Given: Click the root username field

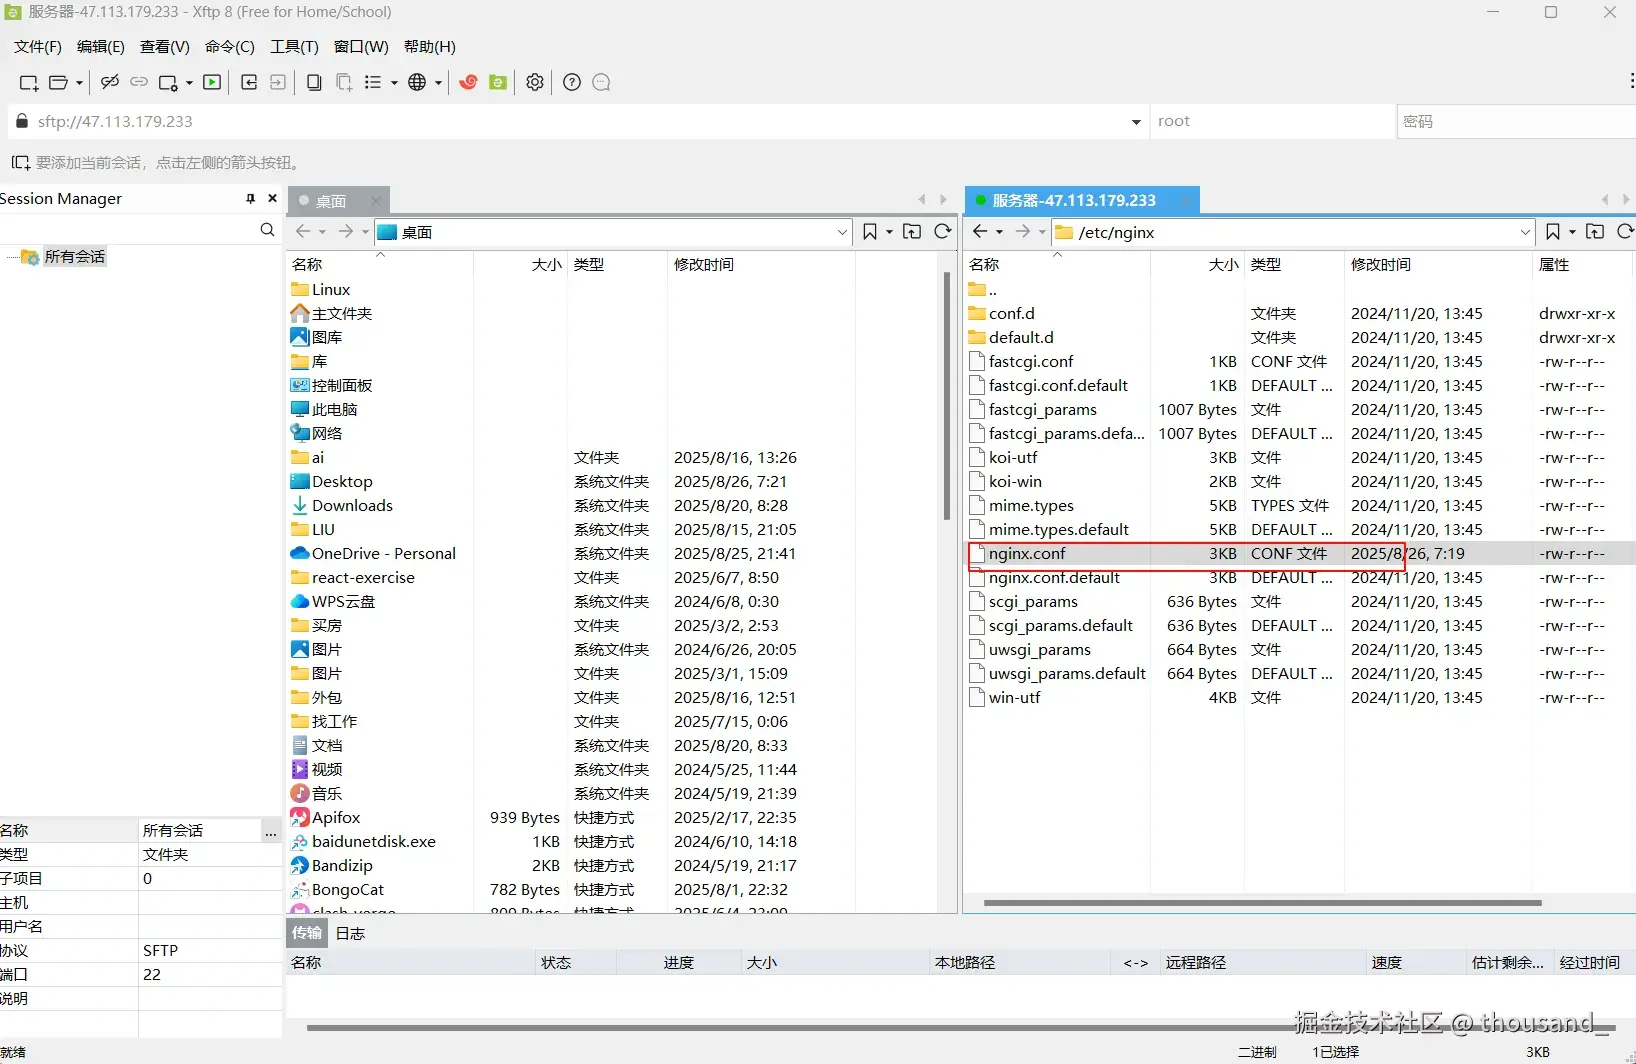Looking at the screenshot, I should 1272,122.
